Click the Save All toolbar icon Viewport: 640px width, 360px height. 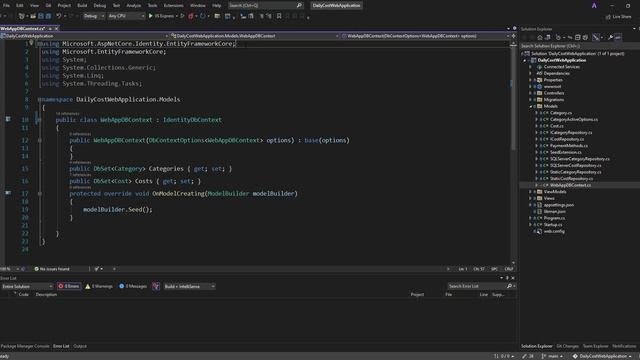click(x=48, y=16)
